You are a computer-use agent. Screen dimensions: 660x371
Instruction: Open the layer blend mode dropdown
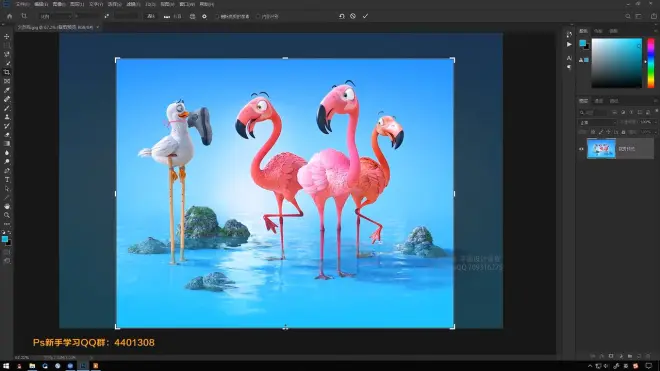[598, 123]
